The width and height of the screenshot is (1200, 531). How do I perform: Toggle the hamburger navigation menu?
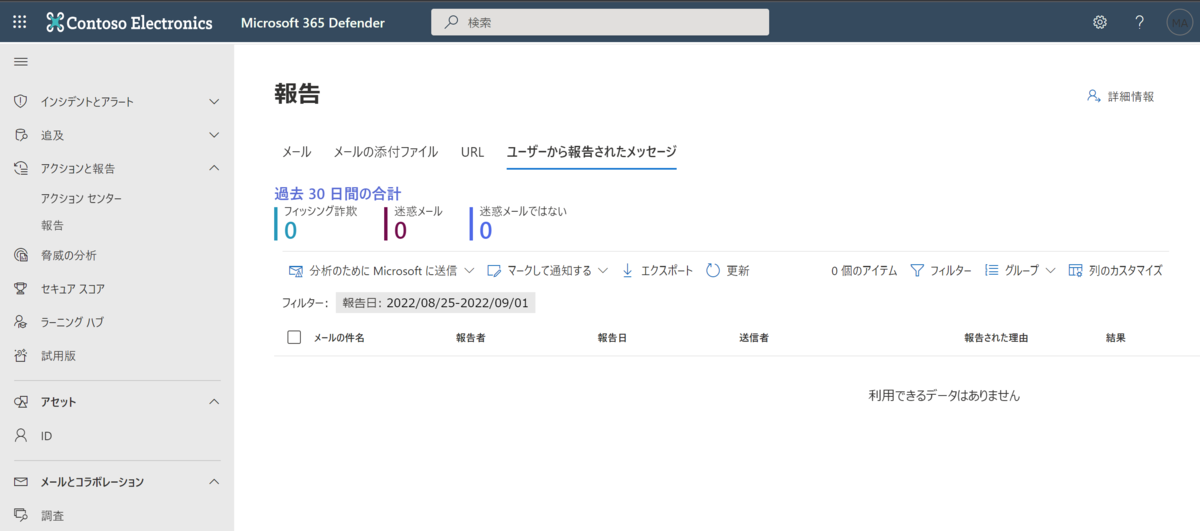(20, 62)
